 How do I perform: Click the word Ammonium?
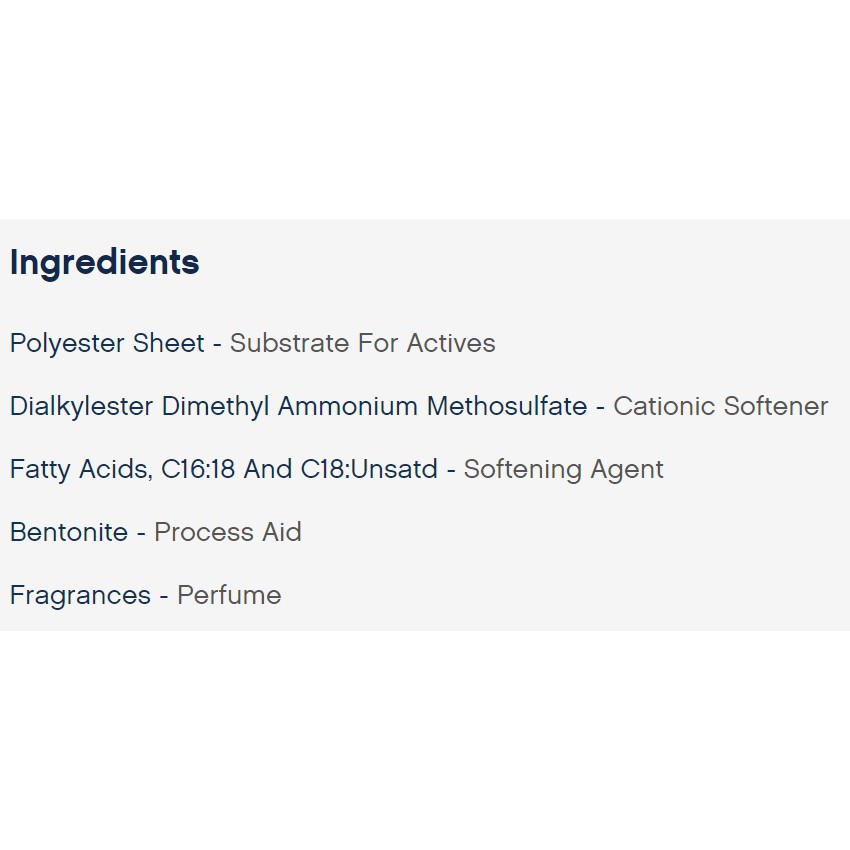(348, 406)
